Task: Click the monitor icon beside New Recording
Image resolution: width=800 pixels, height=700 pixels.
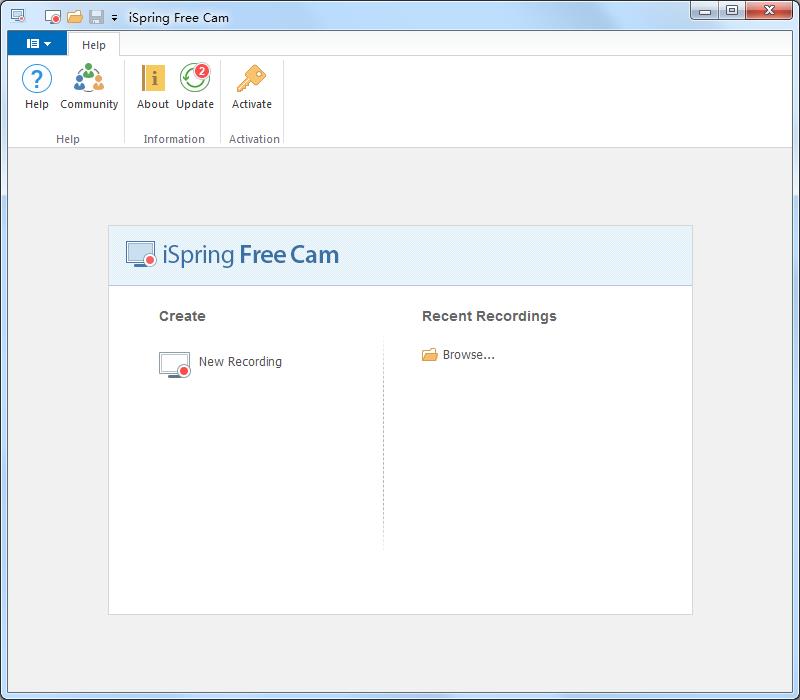Action: pos(174,364)
